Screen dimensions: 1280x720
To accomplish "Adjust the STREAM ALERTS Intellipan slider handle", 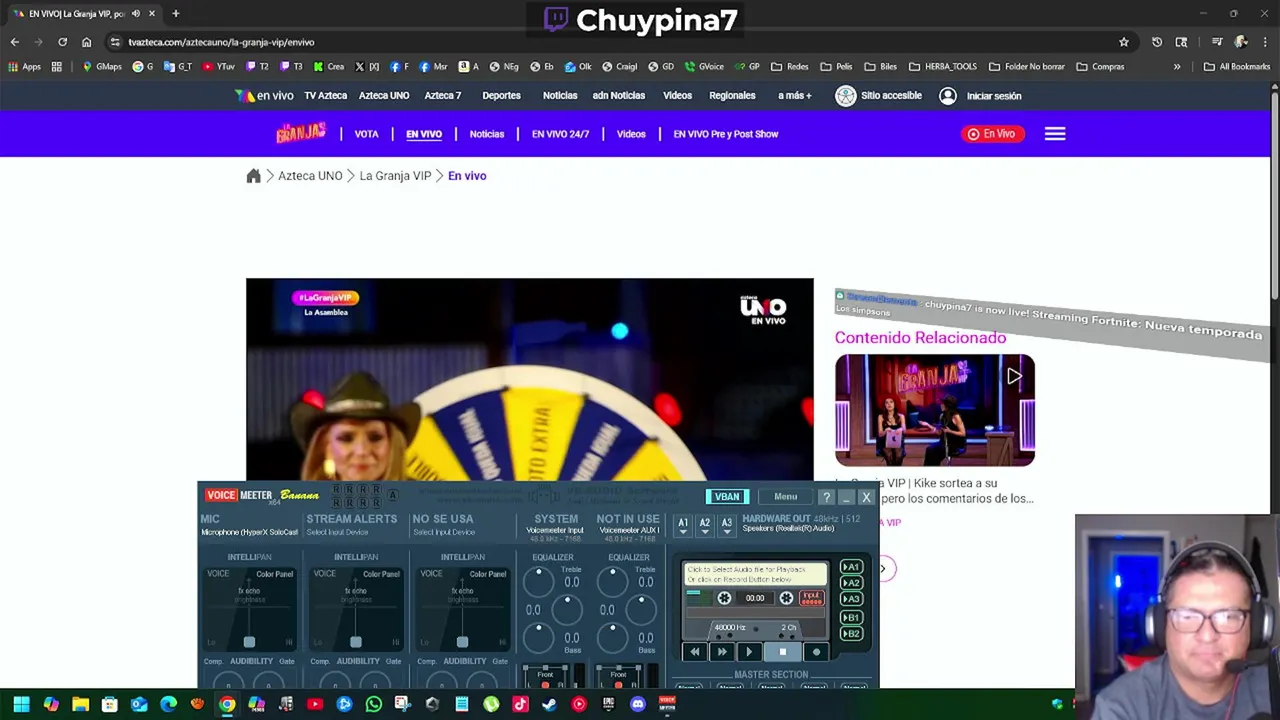I will 356,642.
